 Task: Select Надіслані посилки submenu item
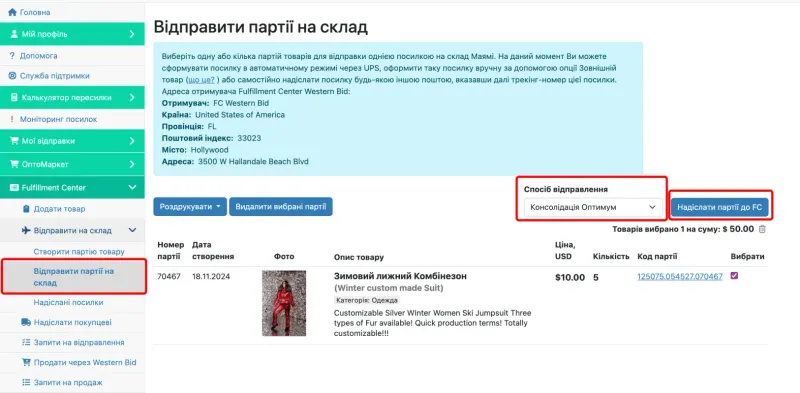[68, 302]
